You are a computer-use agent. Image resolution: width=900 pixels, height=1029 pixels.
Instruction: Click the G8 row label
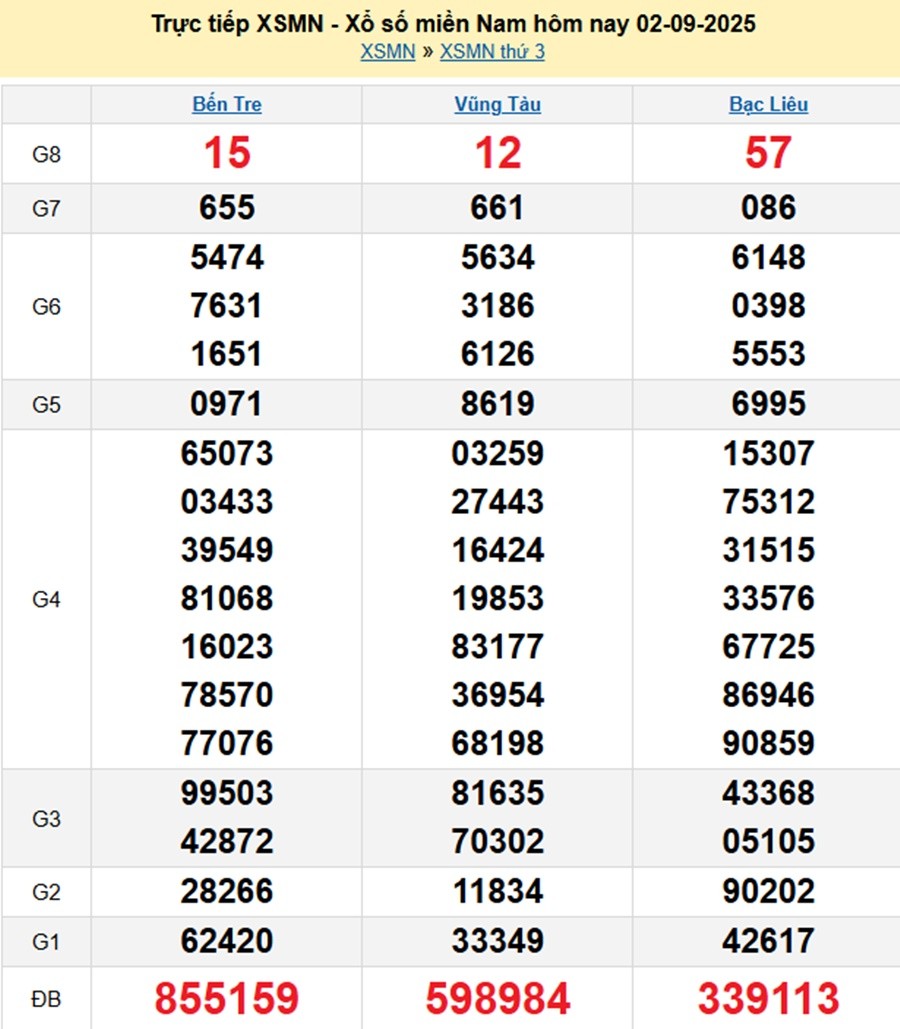(x=47, y=154)
